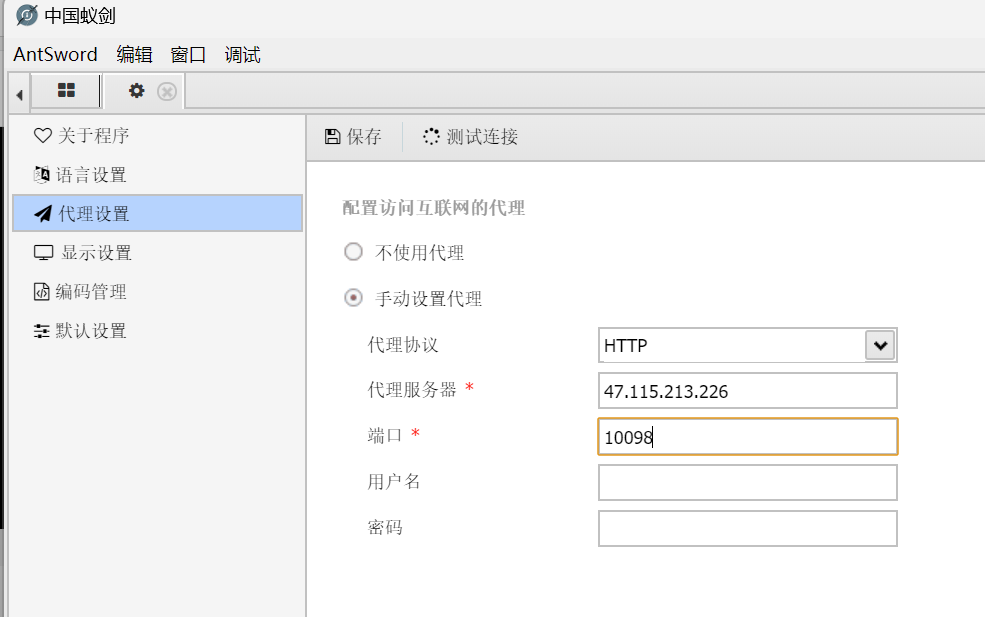The height and width of the screenshot is (617, 985).
Task: Open the 窗口 menu
Action: coord(188,55)
